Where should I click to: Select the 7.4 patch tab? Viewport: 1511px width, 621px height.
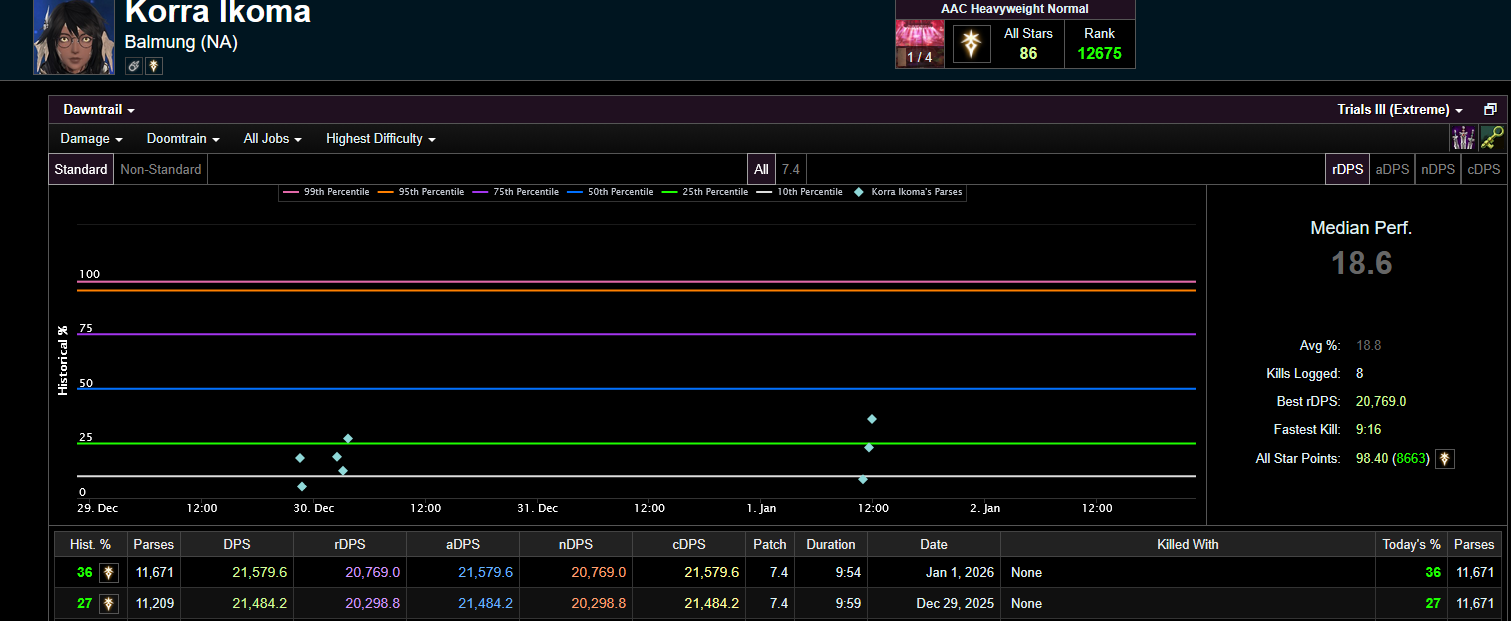[791, 169]
